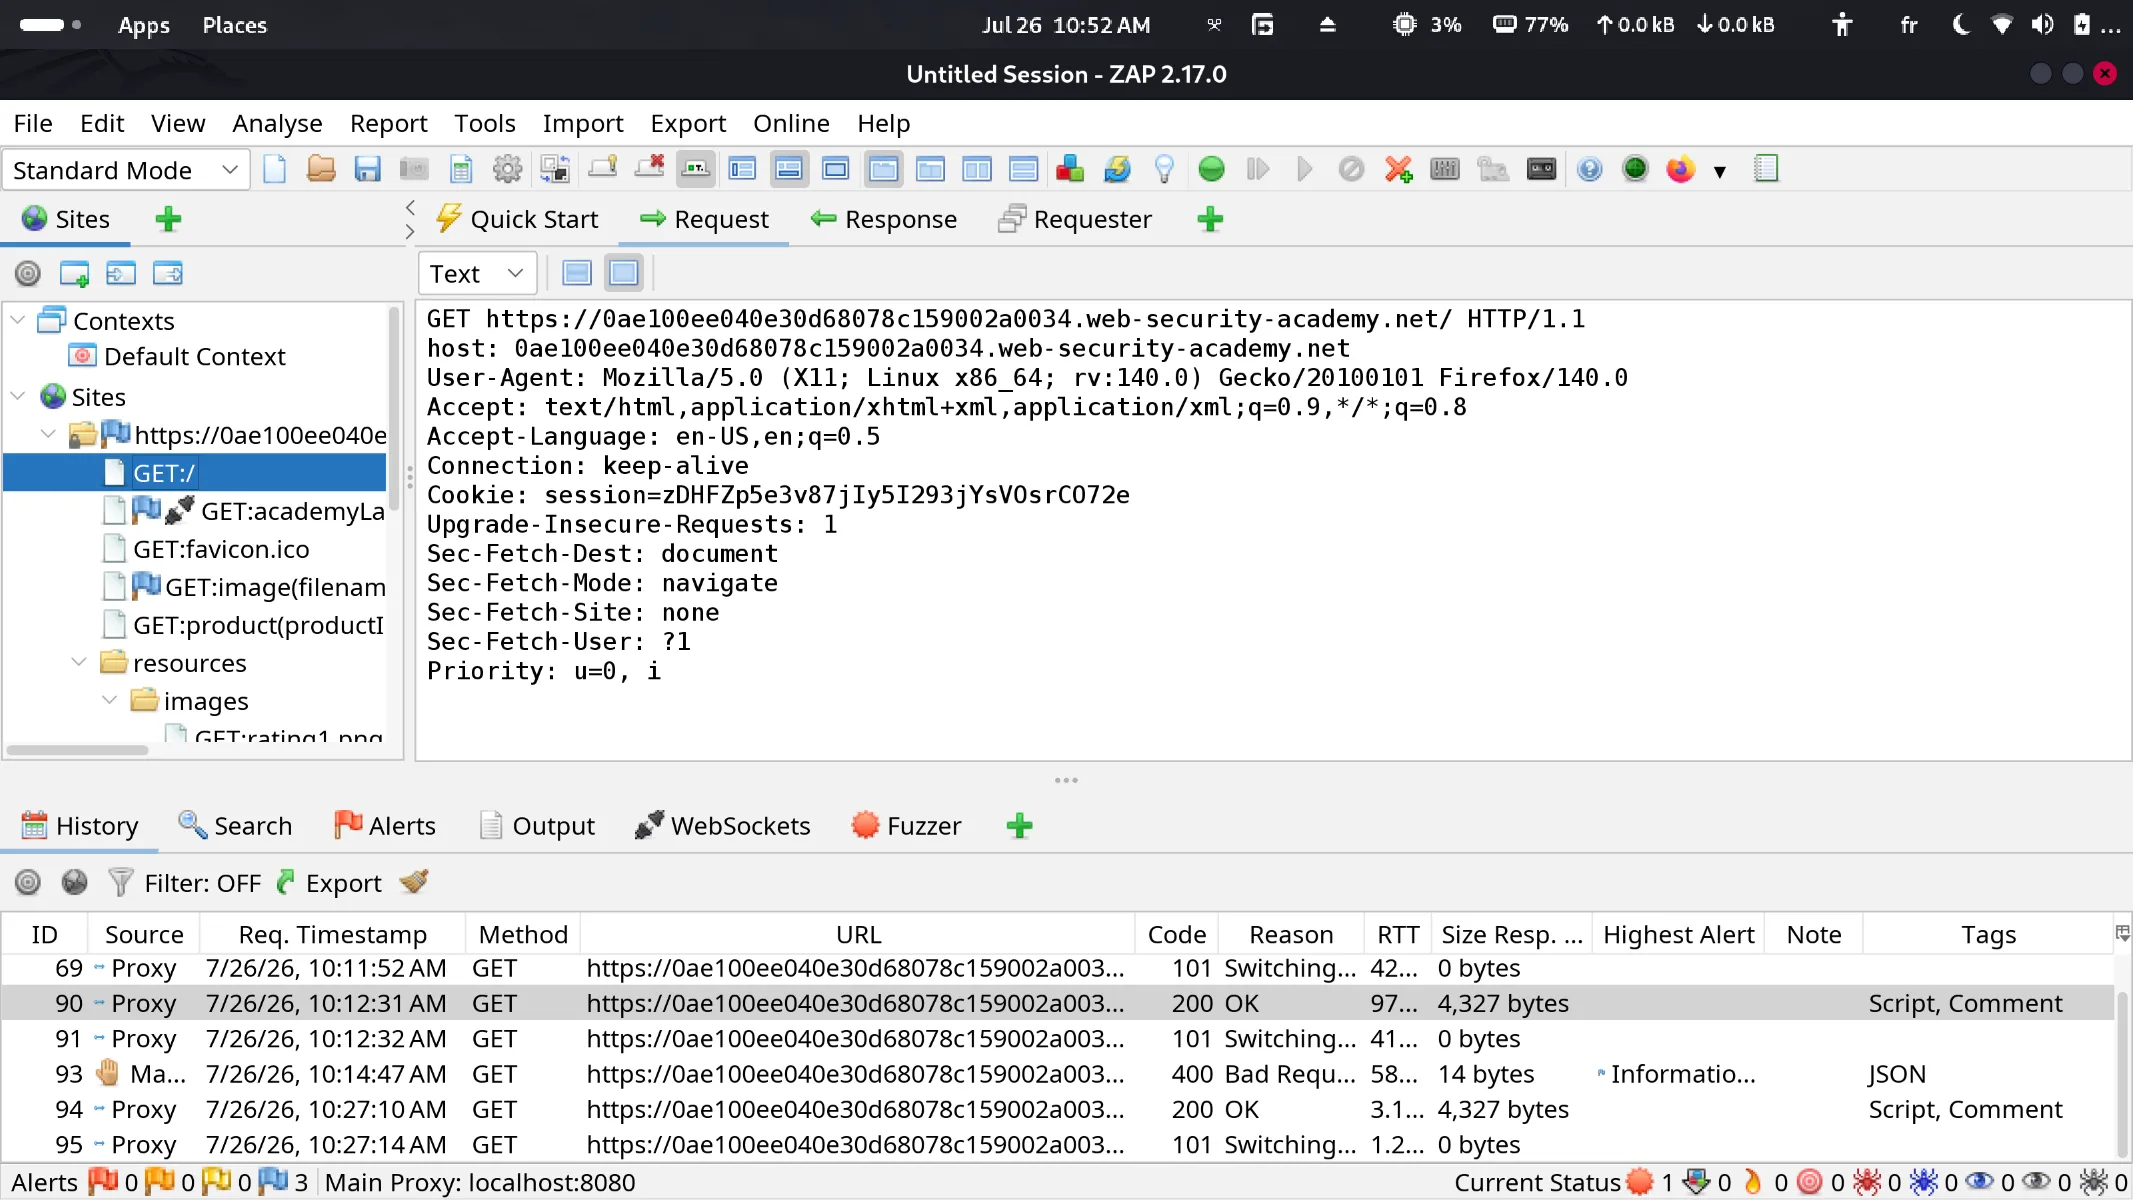Open the Apps menu in top panel
Image resolution: width=2133 pixels, height=1200 pixels.
pyautogui.click(x=143, y=25)
